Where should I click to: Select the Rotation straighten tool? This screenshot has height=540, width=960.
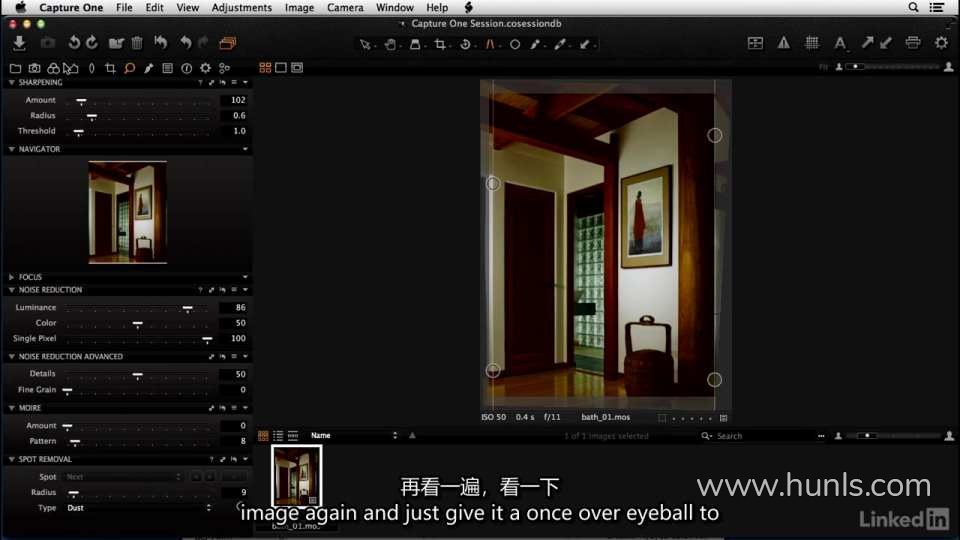(x=465, y=44)
